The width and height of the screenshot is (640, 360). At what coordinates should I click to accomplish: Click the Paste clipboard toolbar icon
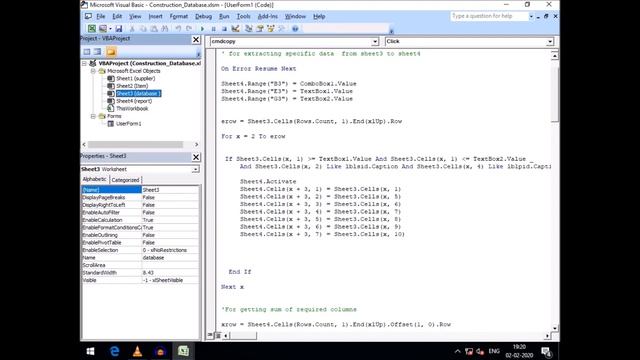[154, 29]
